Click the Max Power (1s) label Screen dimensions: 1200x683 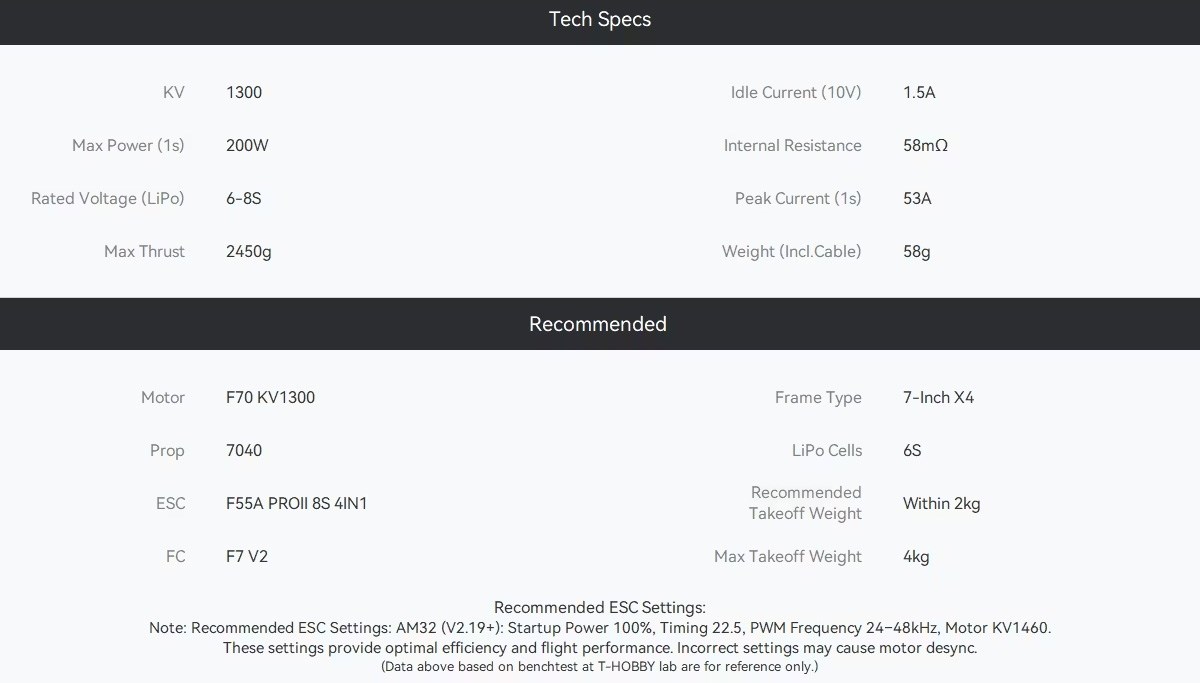pos(128,145)
